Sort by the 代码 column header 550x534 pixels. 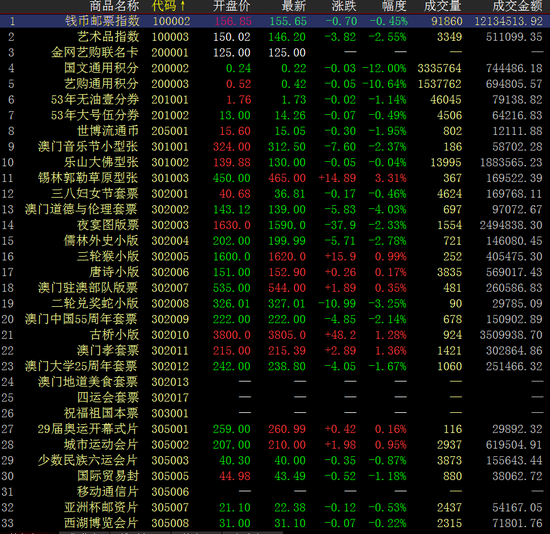(x=168, y=6)
